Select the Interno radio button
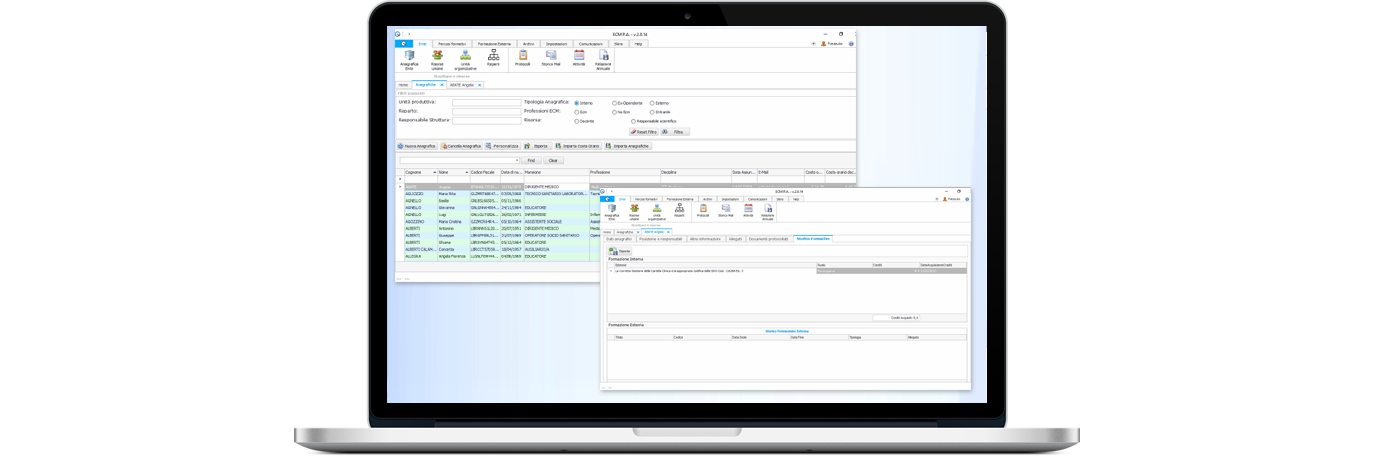 click(x=577, y=103)
